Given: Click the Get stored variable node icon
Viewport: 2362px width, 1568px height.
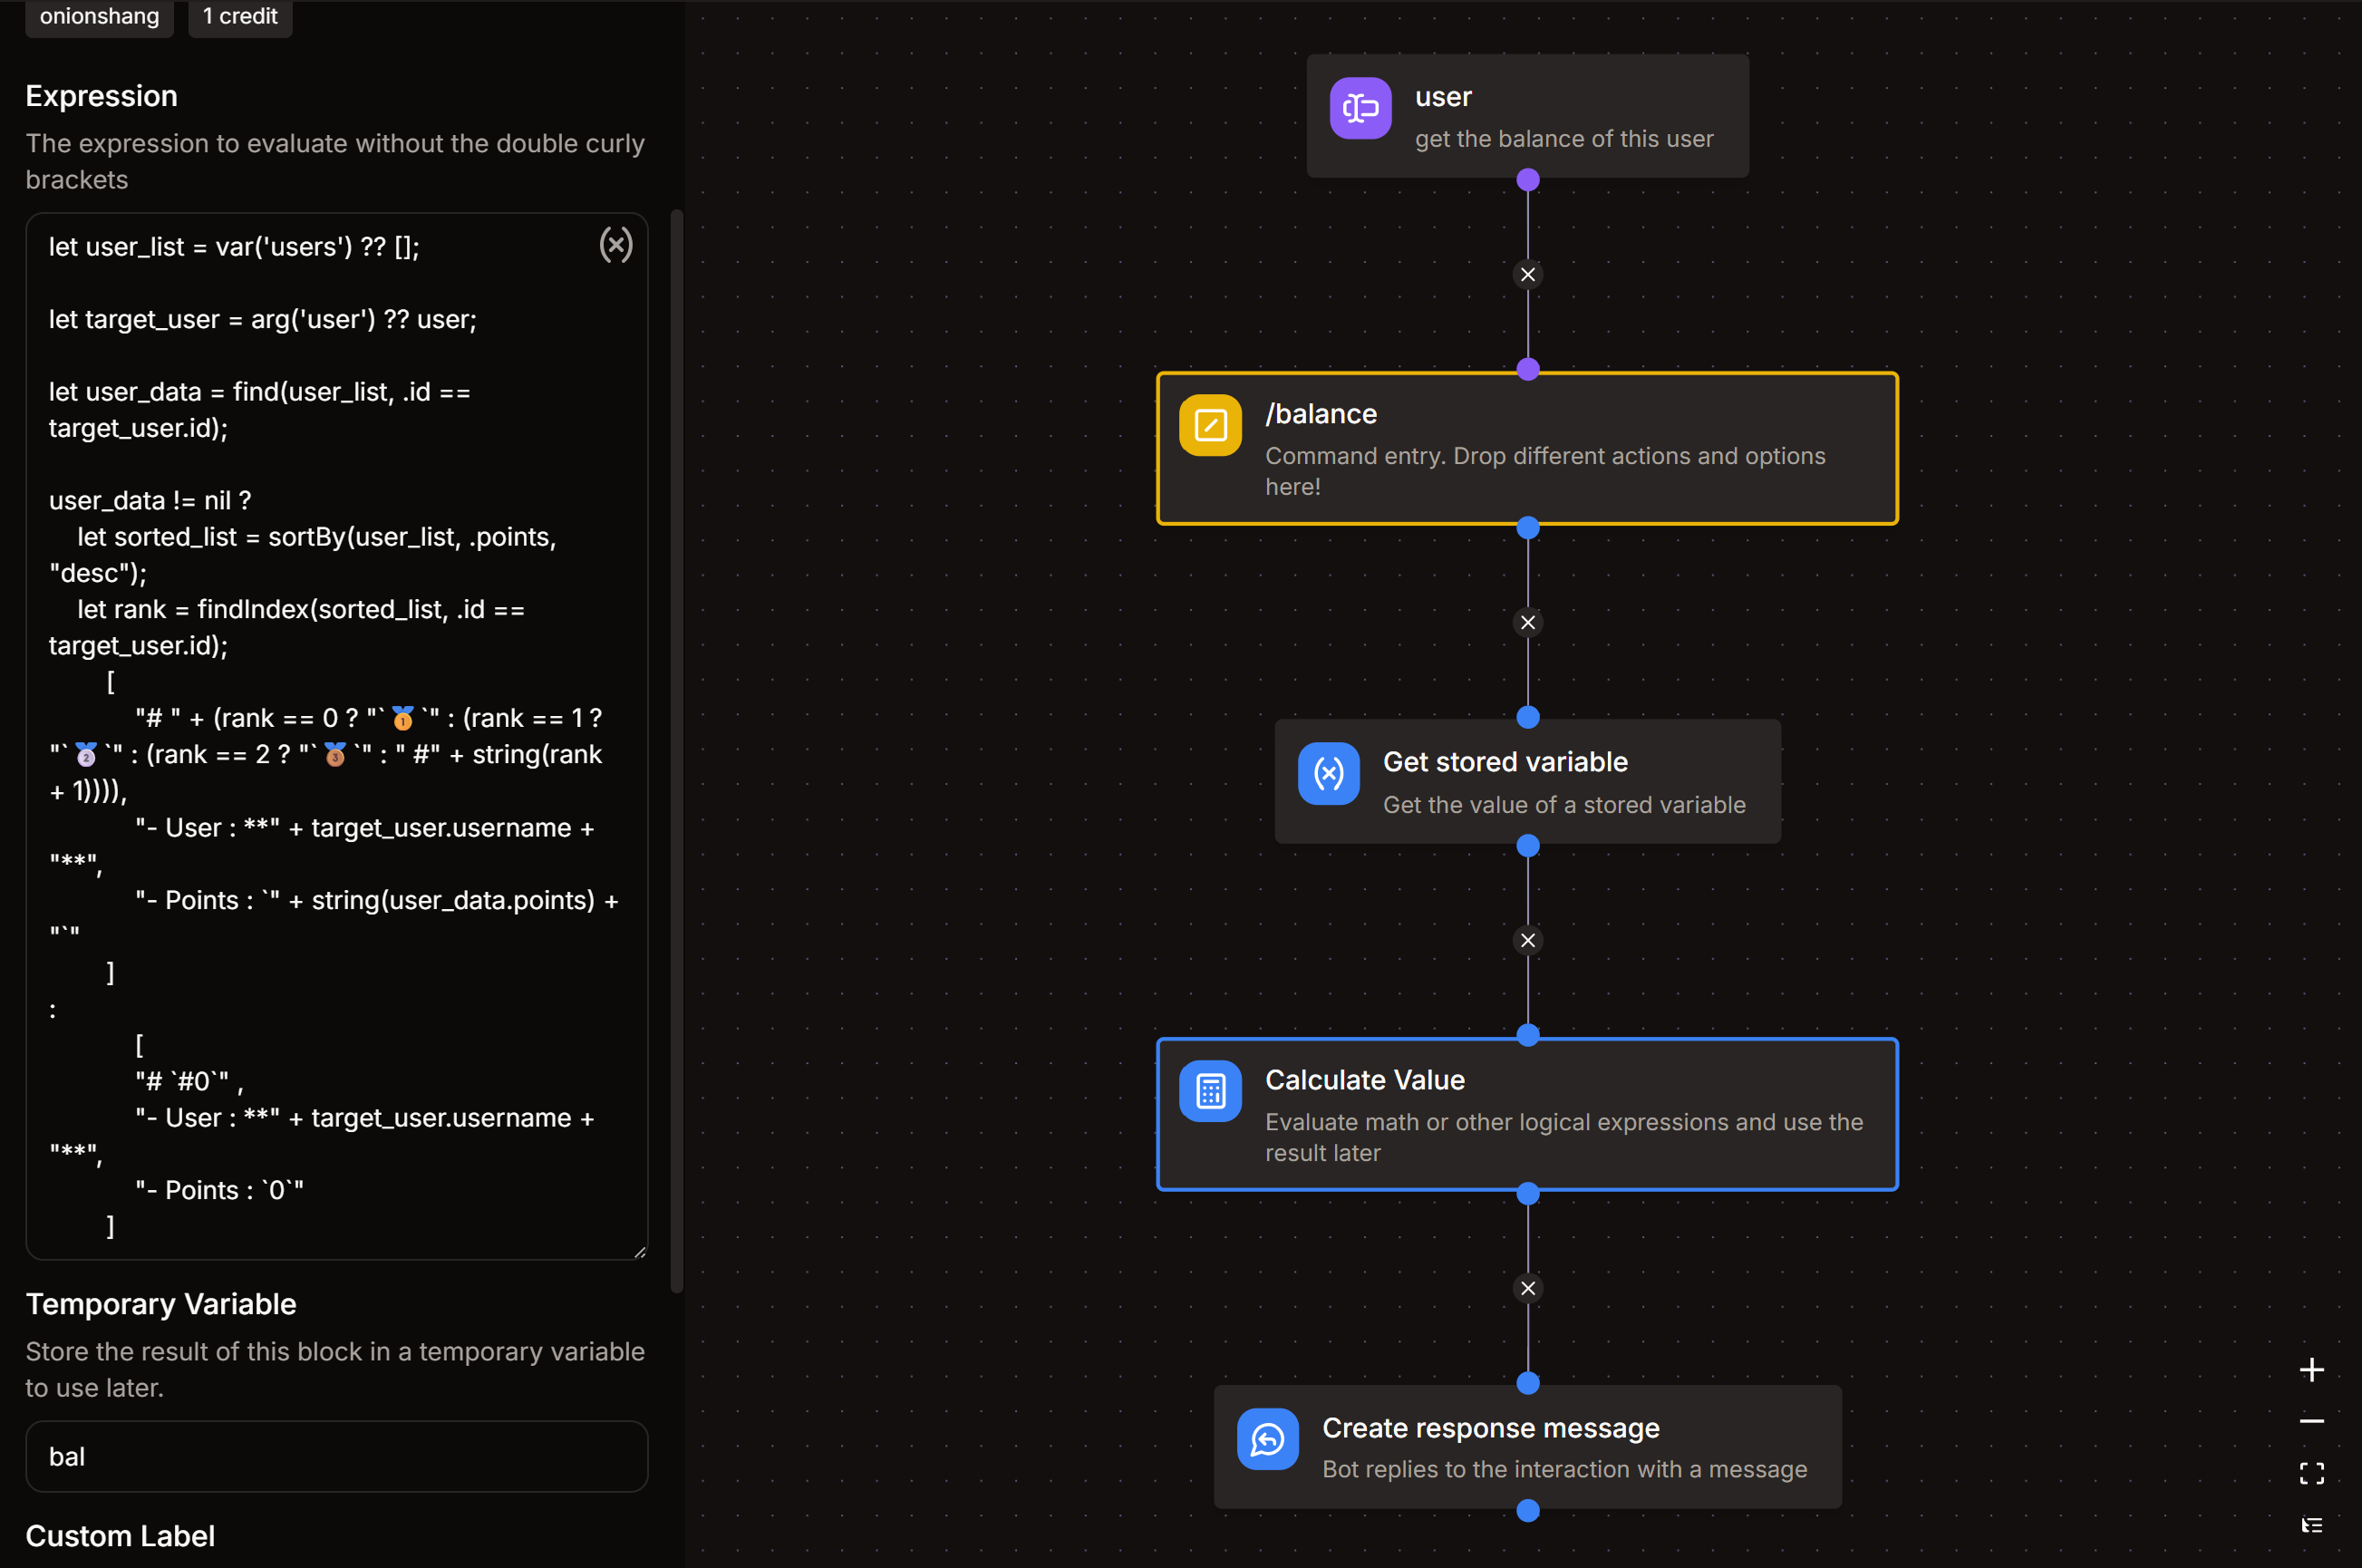Looking at the screenshot, I should [1328, 773].
